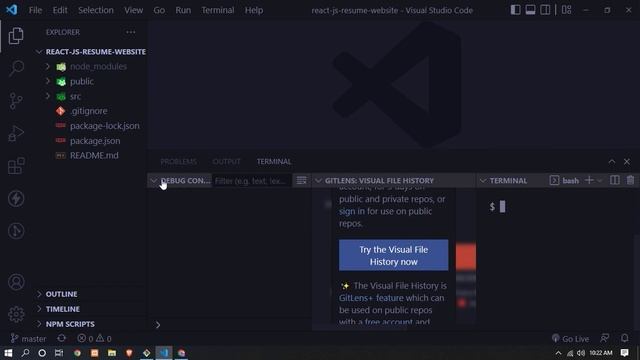Collapse the TERMINAL section chevron

(x=483, y=180)
